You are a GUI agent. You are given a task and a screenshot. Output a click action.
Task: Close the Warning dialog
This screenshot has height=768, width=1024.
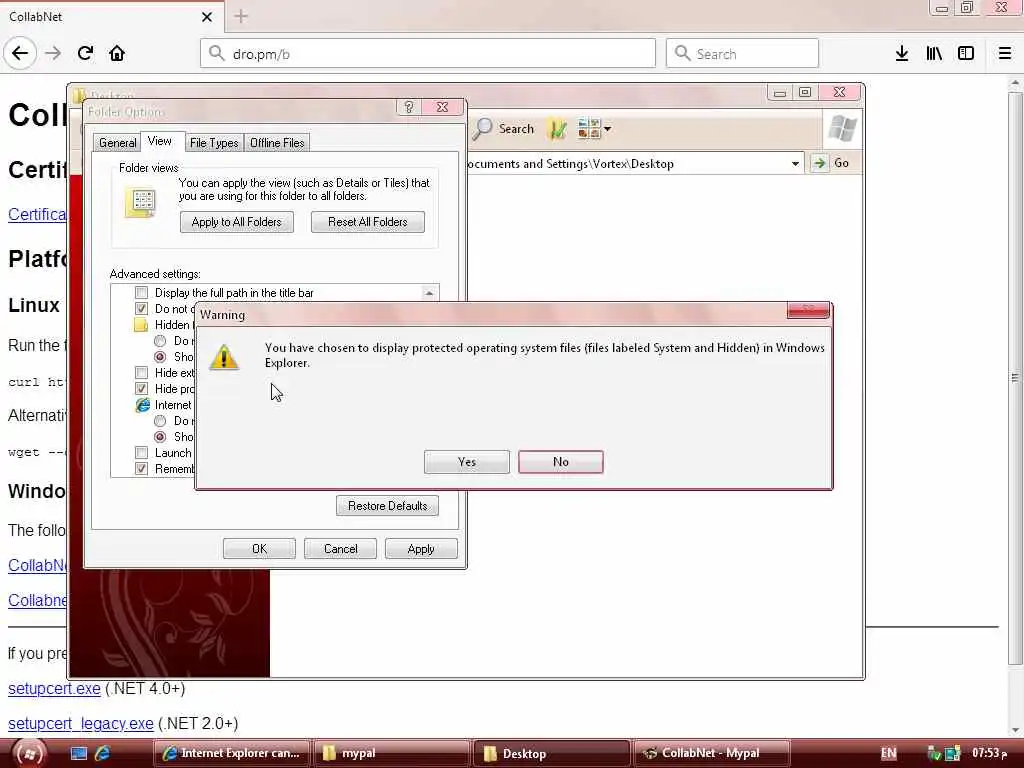[x=808, y=310]
